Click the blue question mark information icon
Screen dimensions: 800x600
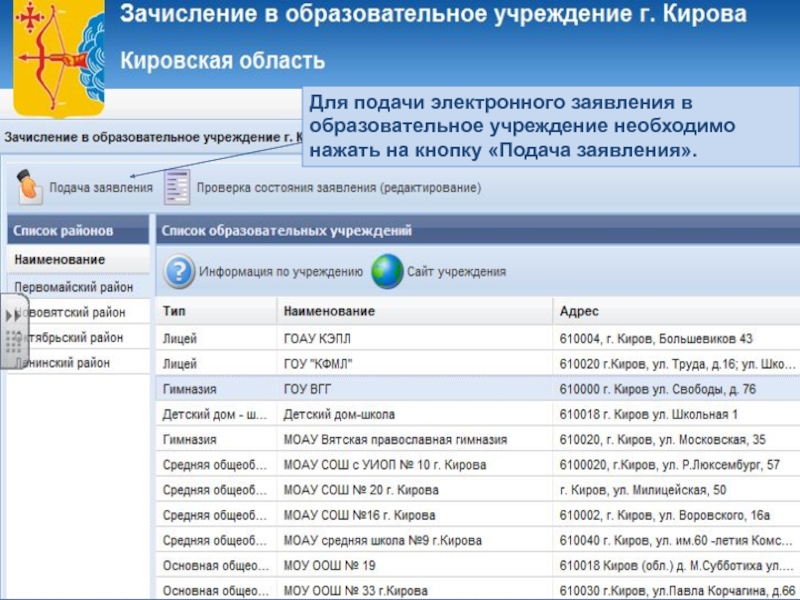pos(179,271)
